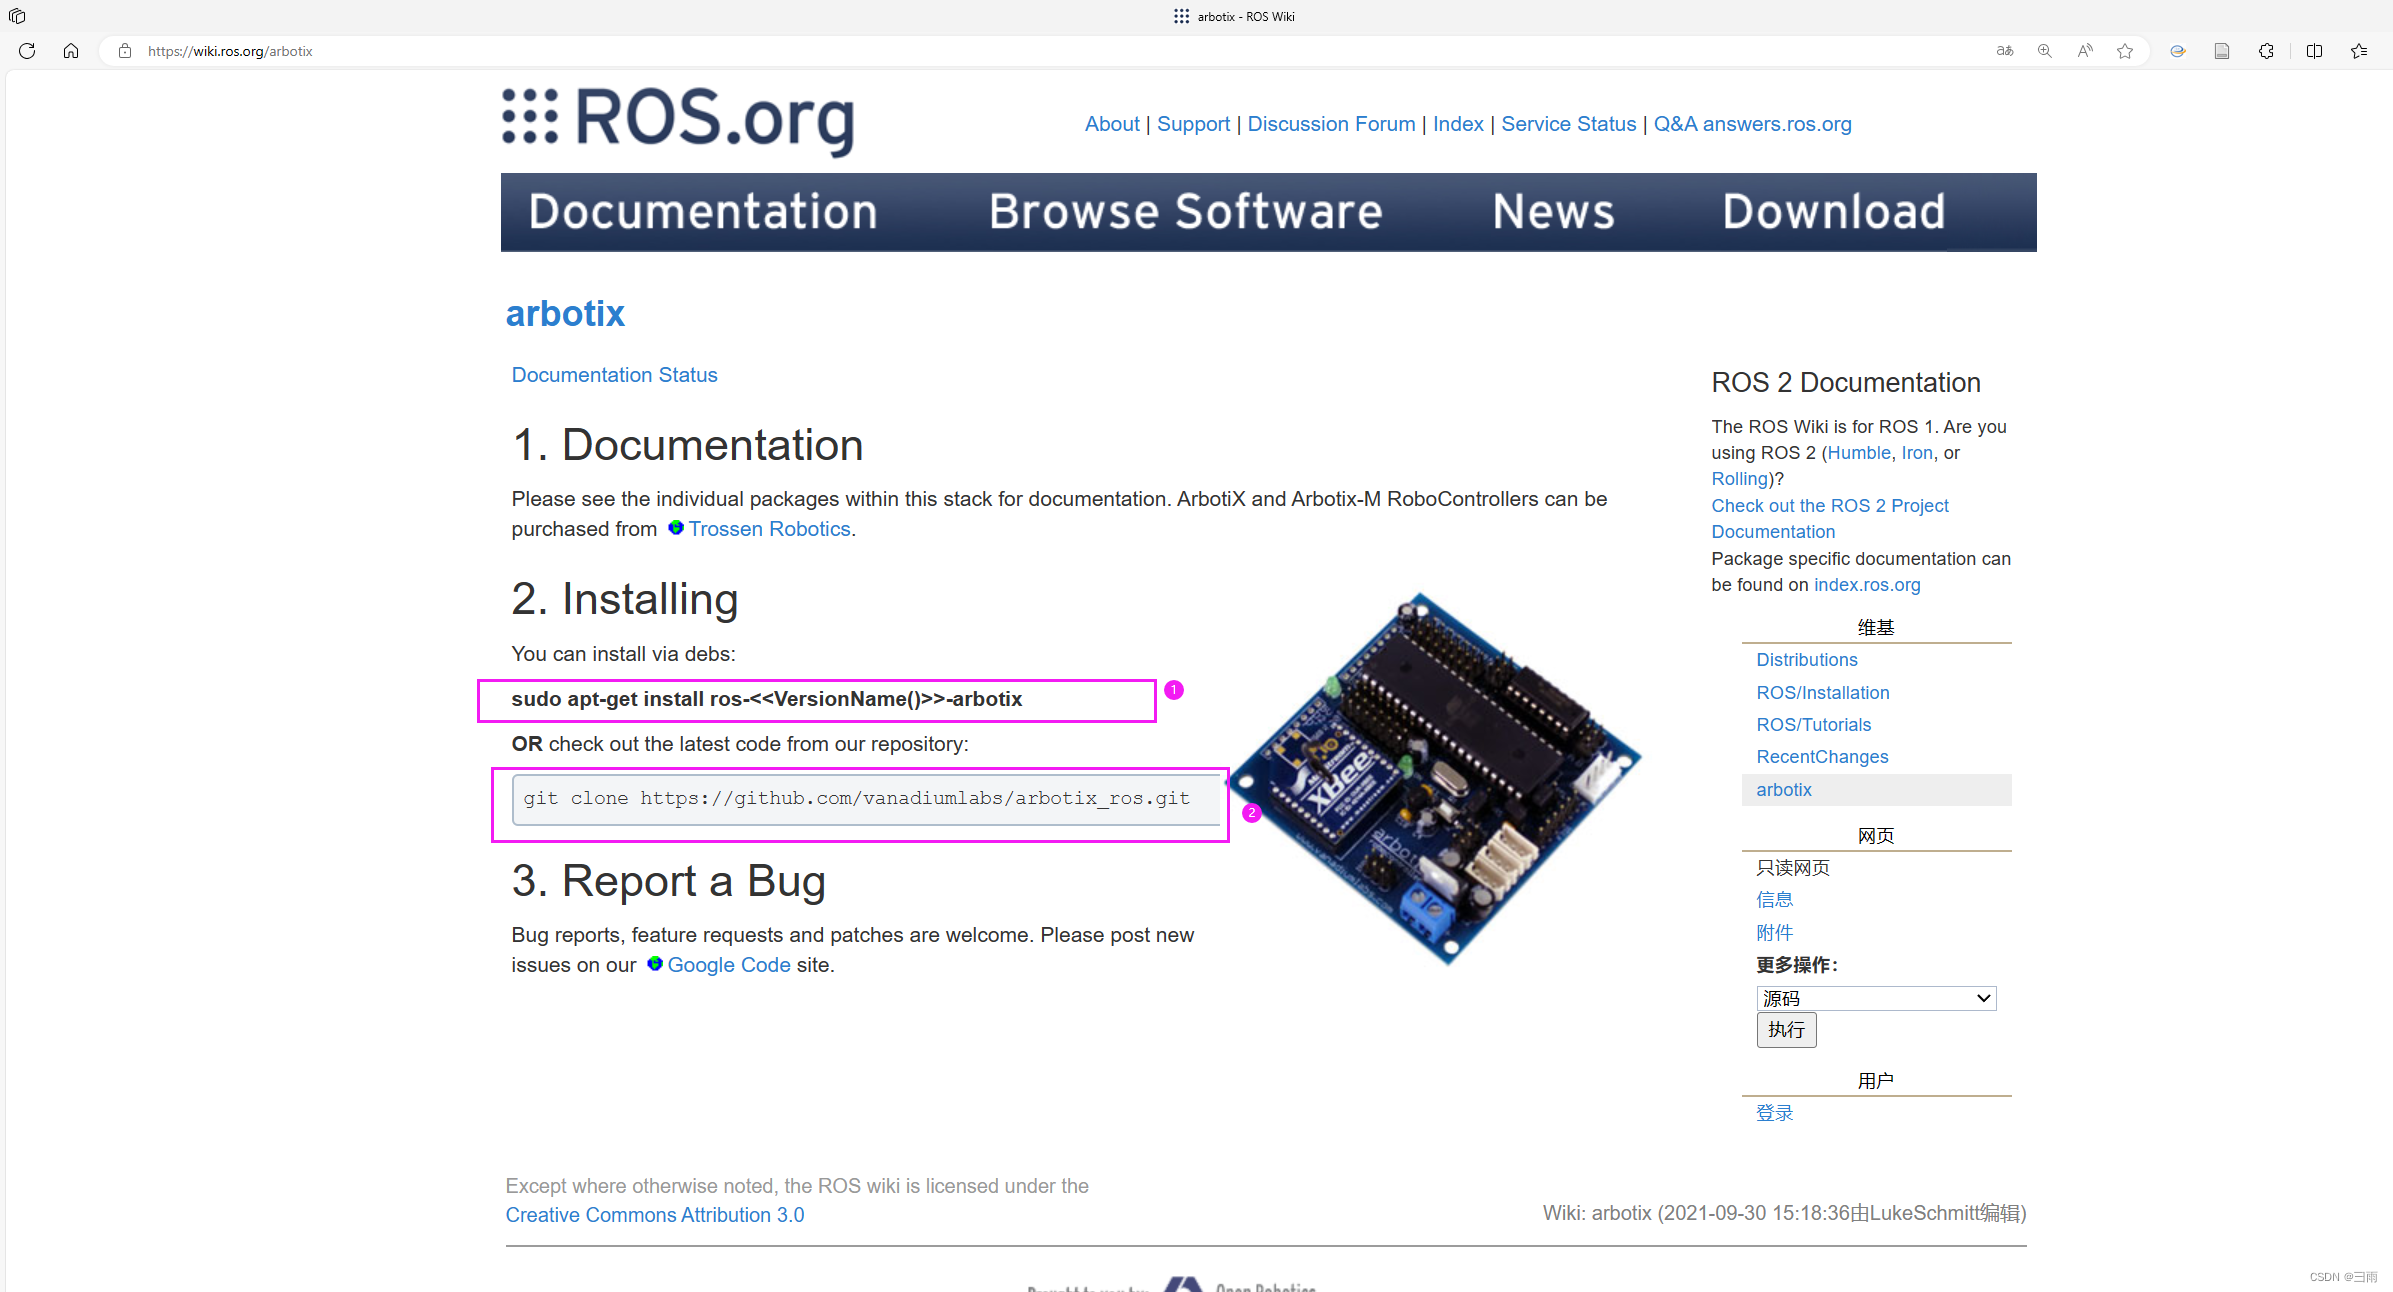
Task: Click the 只读网页 sidebar text
Action: (x=1793, y=868)
